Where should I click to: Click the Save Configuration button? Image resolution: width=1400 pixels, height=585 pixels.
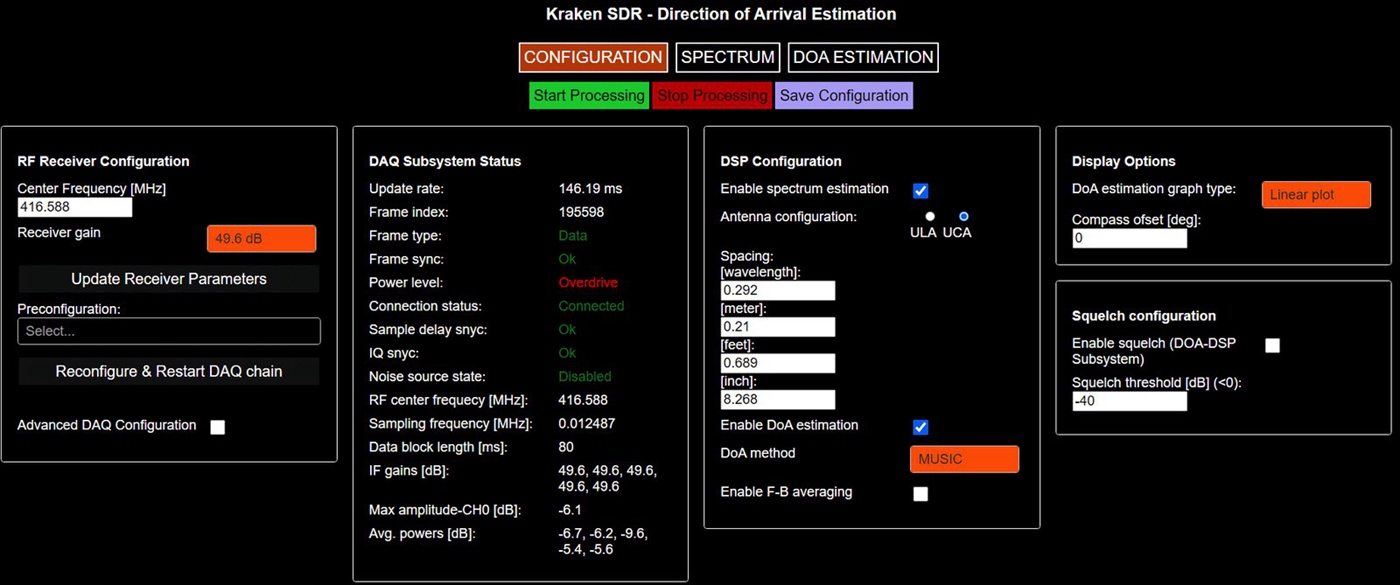pos(844,96)
